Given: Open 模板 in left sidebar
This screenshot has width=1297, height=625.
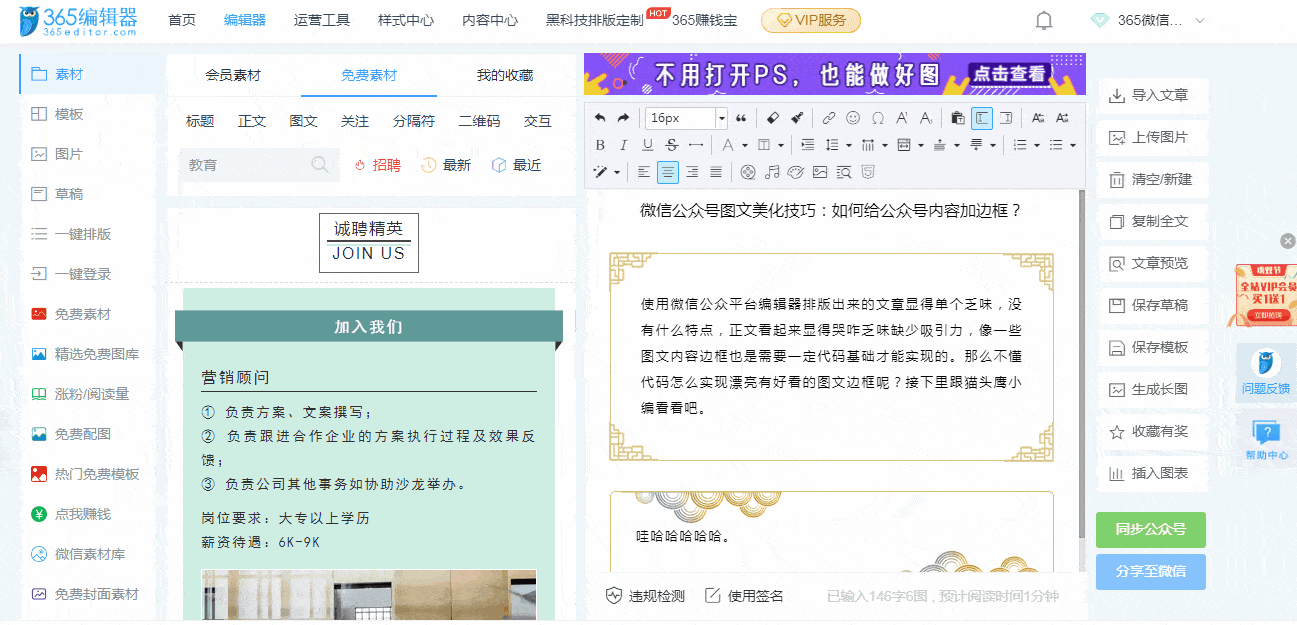Looking at the screenshot, I should click(x=70, y=114).
